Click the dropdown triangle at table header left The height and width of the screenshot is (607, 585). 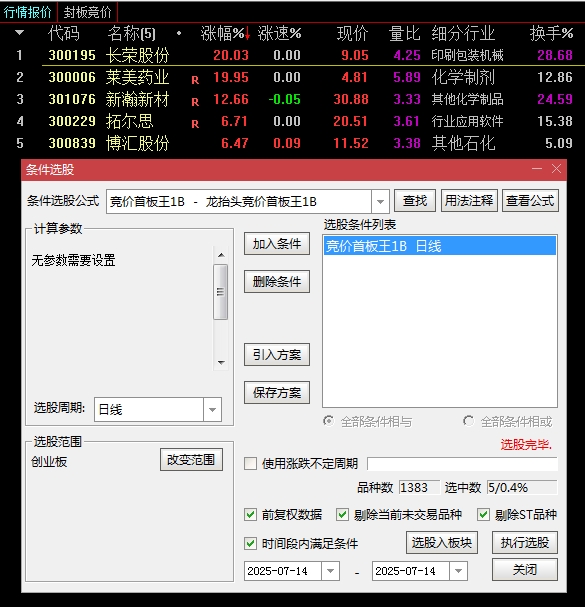click(19, 33)
